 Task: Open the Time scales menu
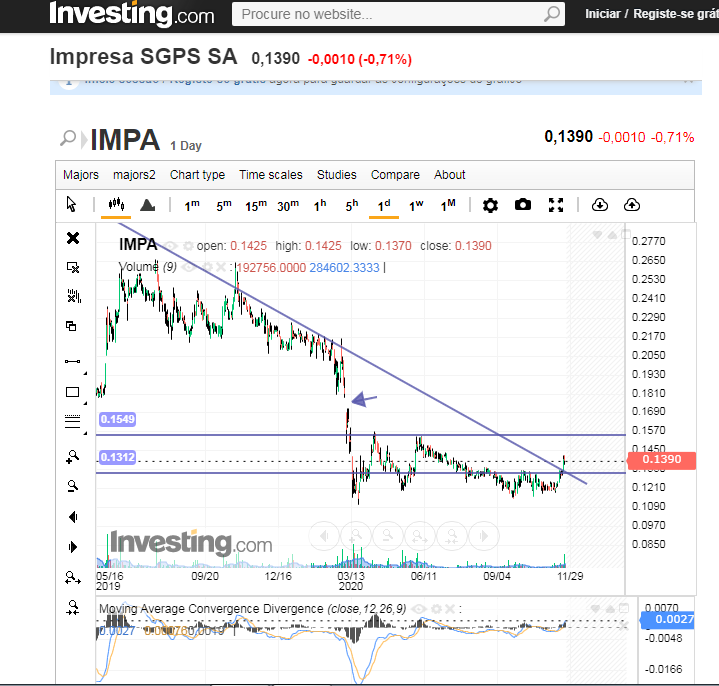coord(271,175)
